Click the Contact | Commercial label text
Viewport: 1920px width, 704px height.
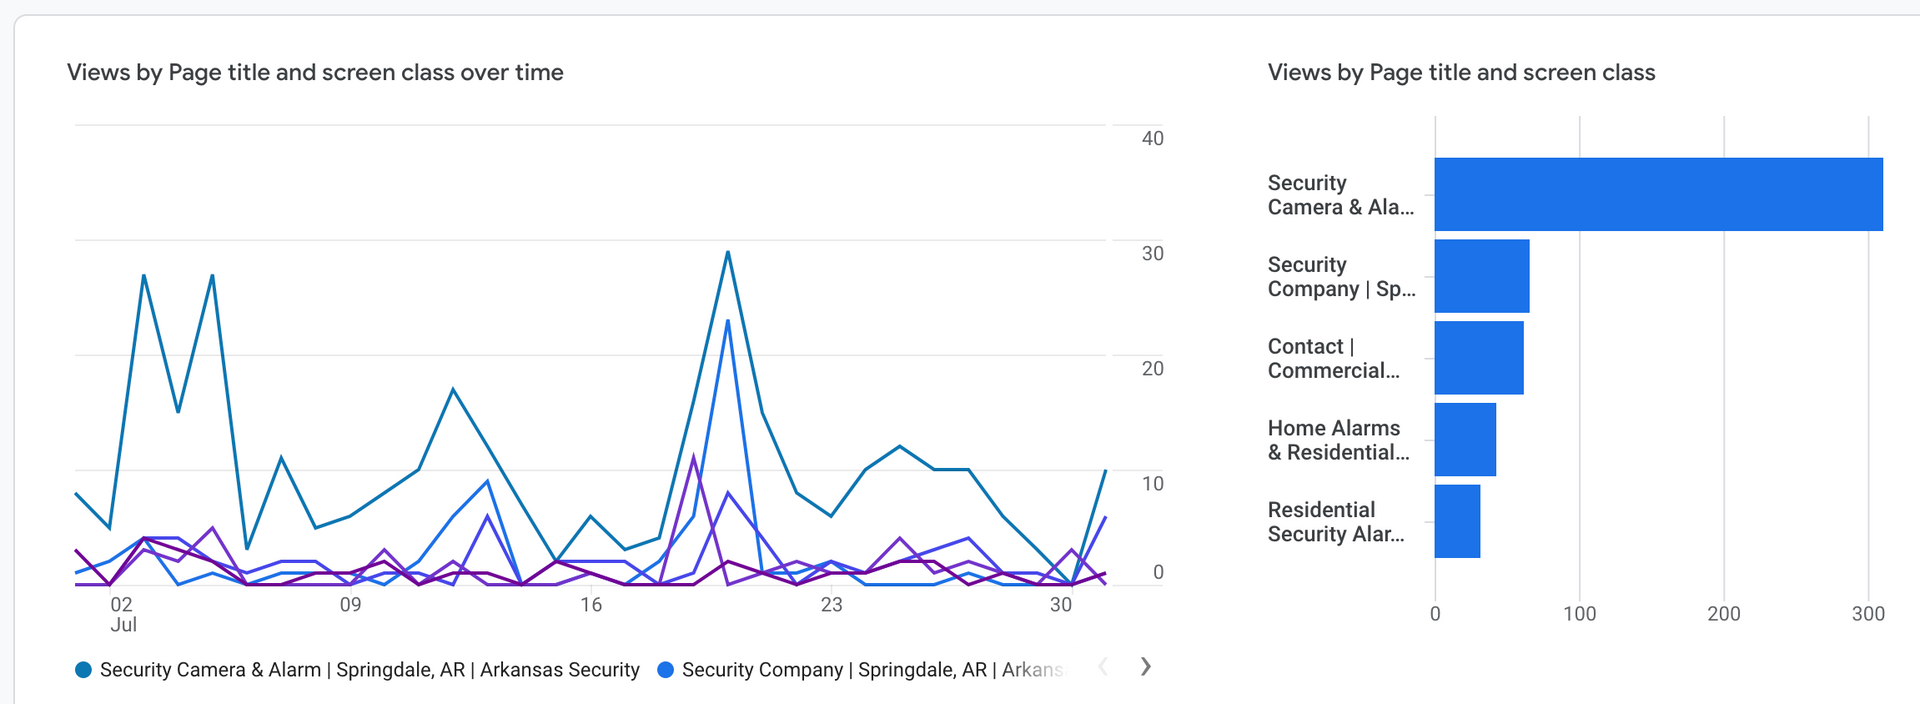pyautogui.click(x=1333, y=358)
